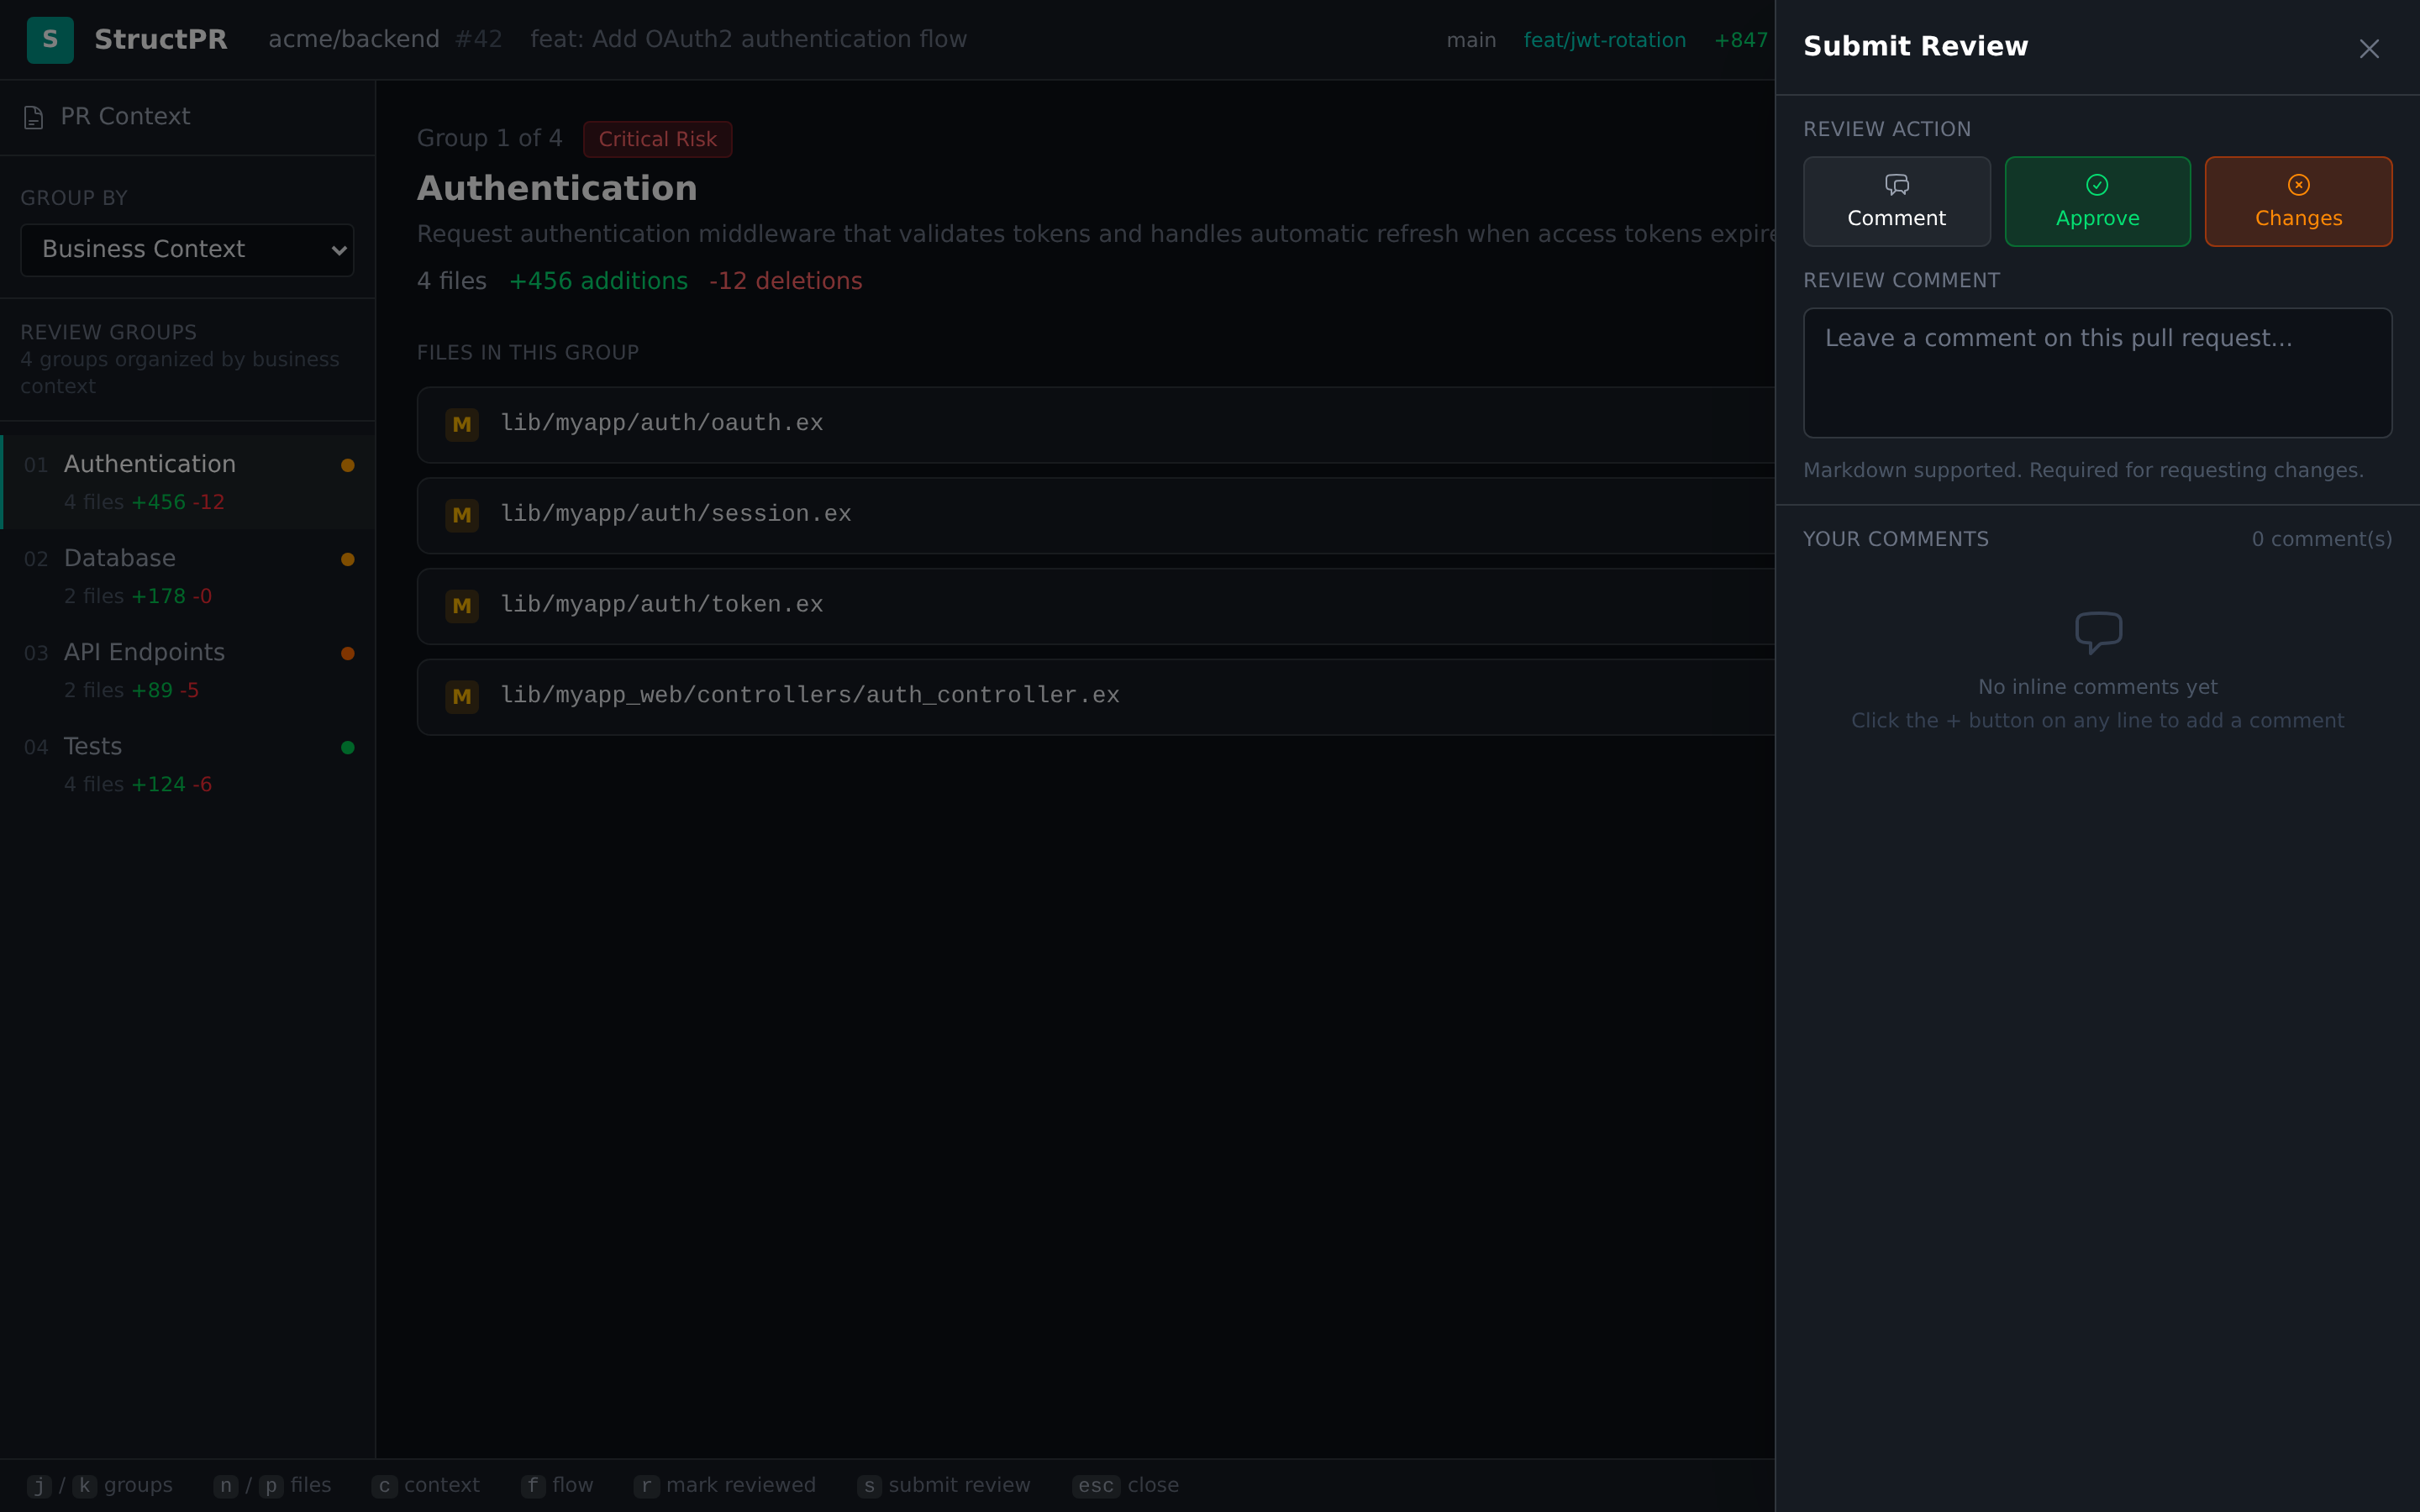Click the Approve button

pos(2096,201)
